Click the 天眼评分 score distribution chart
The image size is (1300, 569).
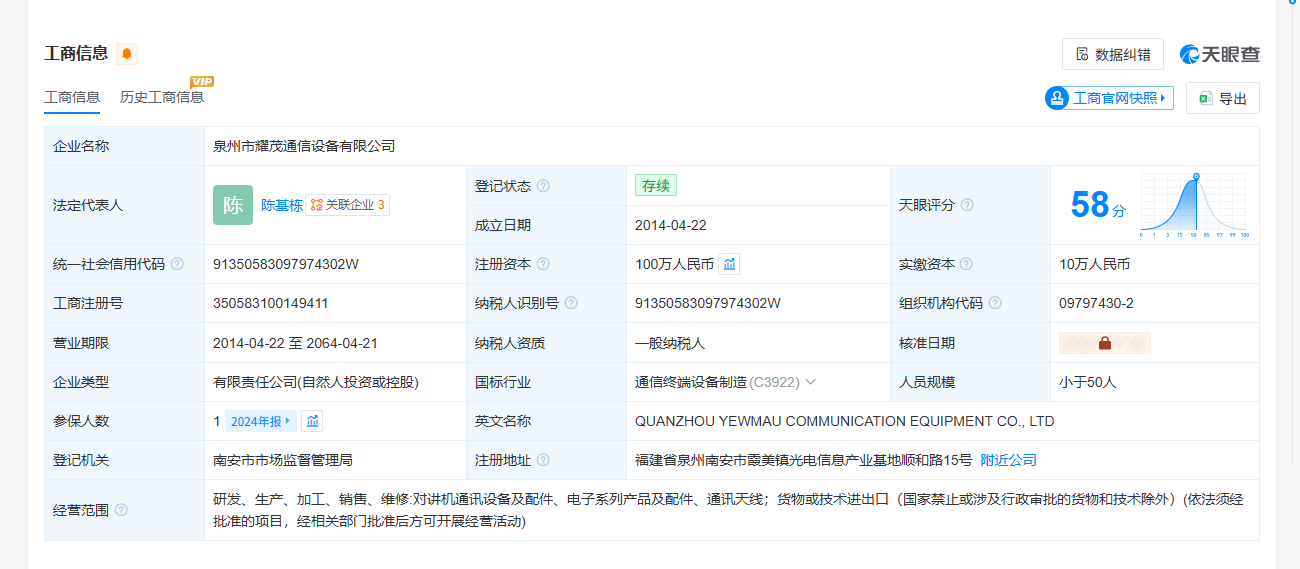pos(1194,205)
